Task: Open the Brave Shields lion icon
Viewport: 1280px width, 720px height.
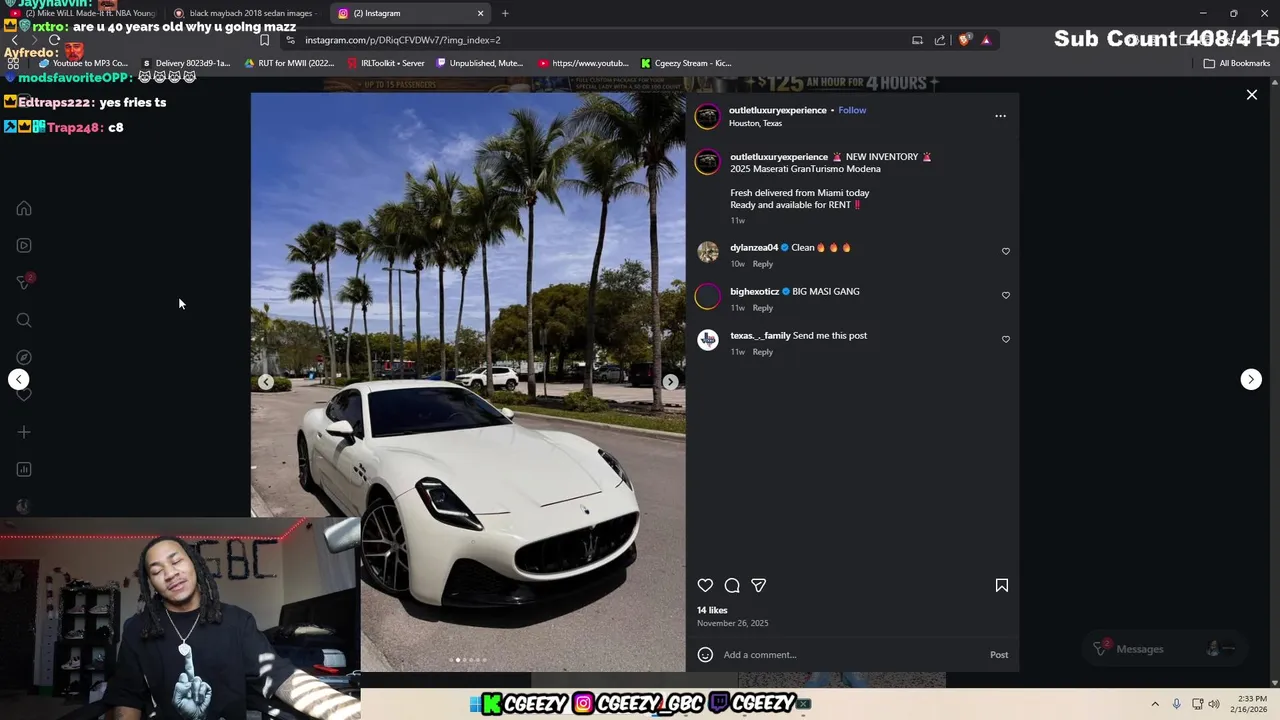Action: (964, 40)
